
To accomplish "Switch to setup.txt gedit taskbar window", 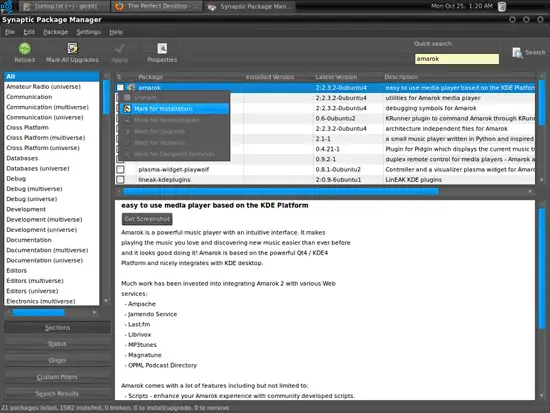I will pos(64,6).
